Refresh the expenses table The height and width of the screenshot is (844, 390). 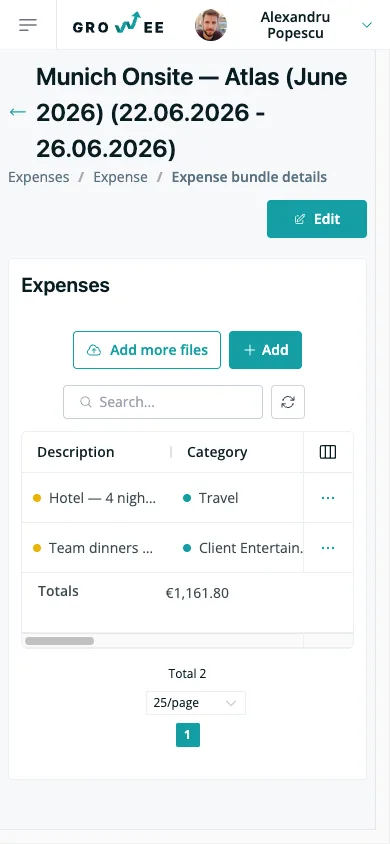click(x=288, y=402)
